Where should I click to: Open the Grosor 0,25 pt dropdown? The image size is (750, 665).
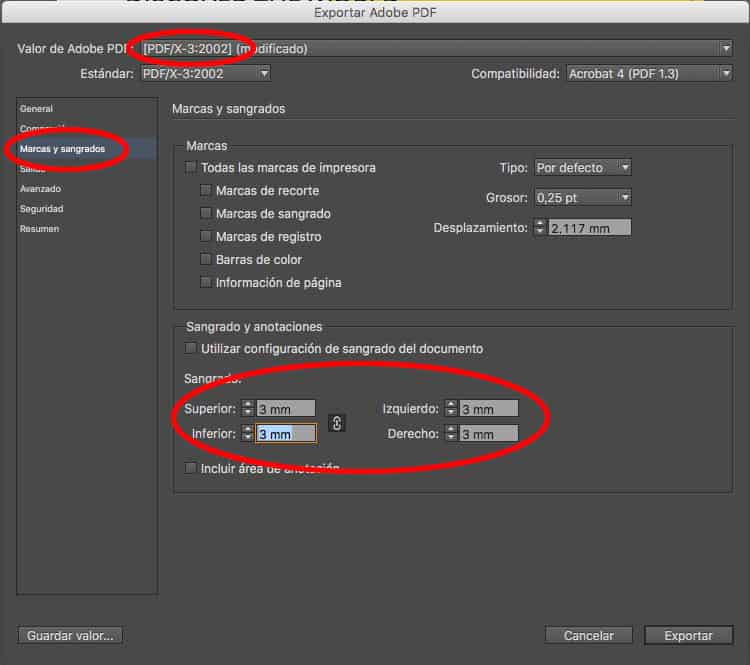[x=583, y=197]
